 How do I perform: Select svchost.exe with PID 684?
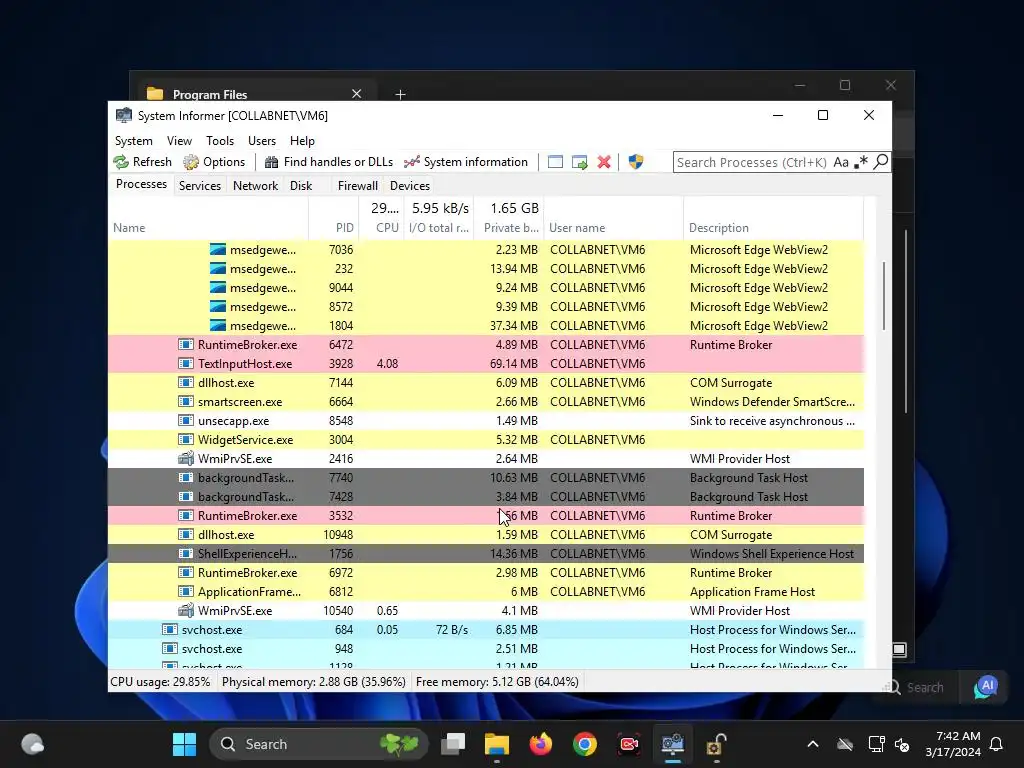[486, 630]
